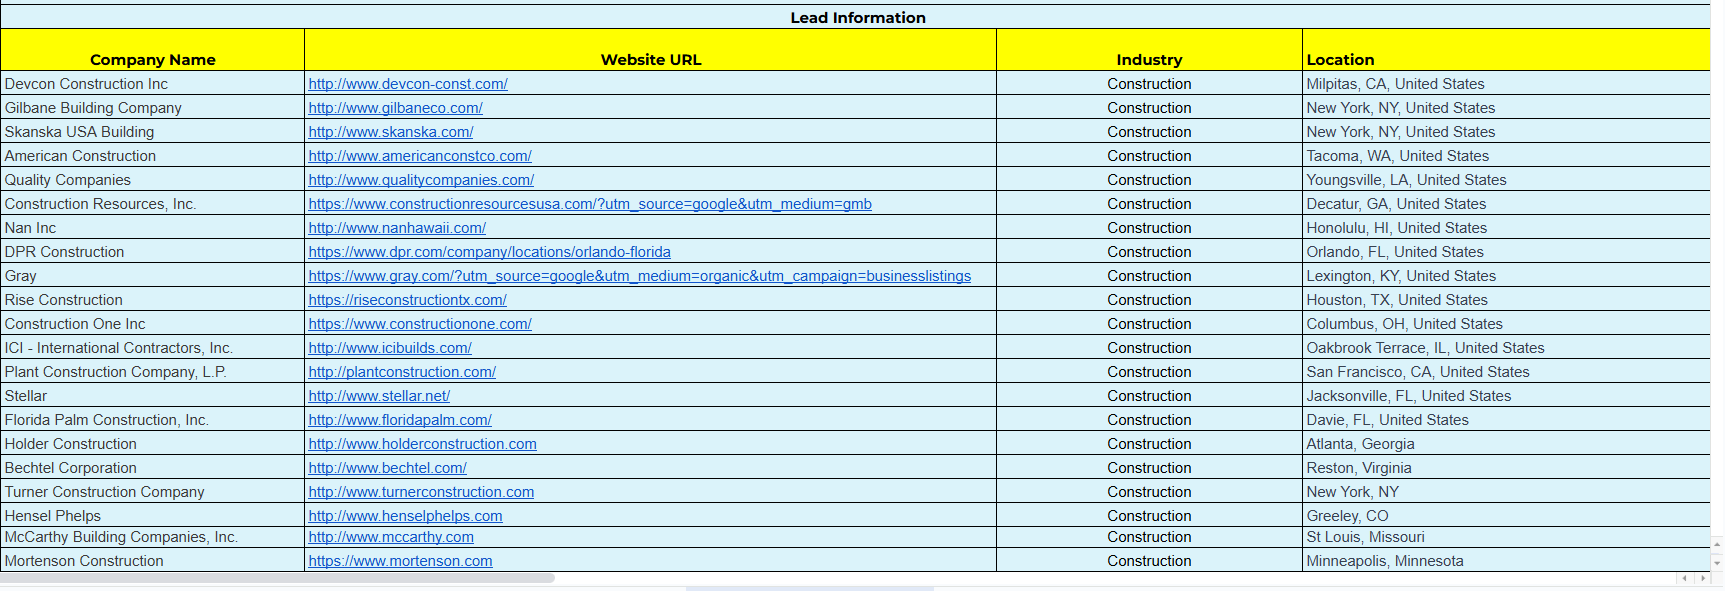Screen dimensions: 1725x591
Task: Open the constructionone.com link
Action: pos(420,324)
